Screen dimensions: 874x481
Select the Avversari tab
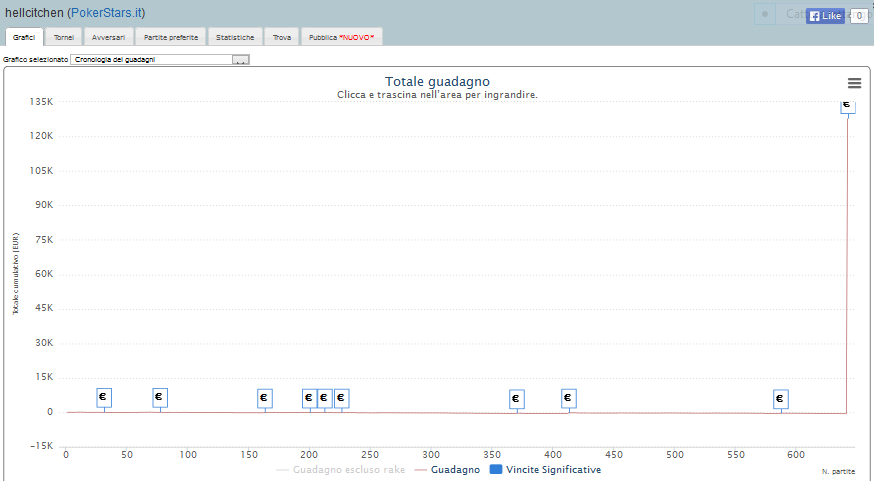[x=108, y=37]
